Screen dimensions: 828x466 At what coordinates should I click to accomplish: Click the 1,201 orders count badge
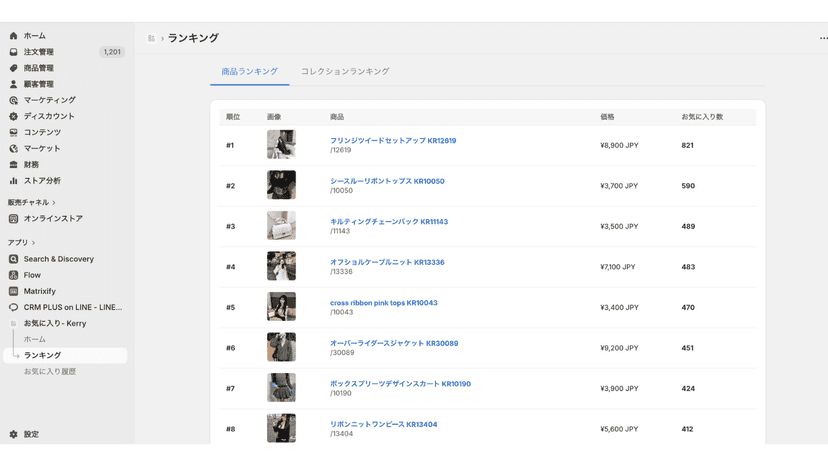pos(112,52)
